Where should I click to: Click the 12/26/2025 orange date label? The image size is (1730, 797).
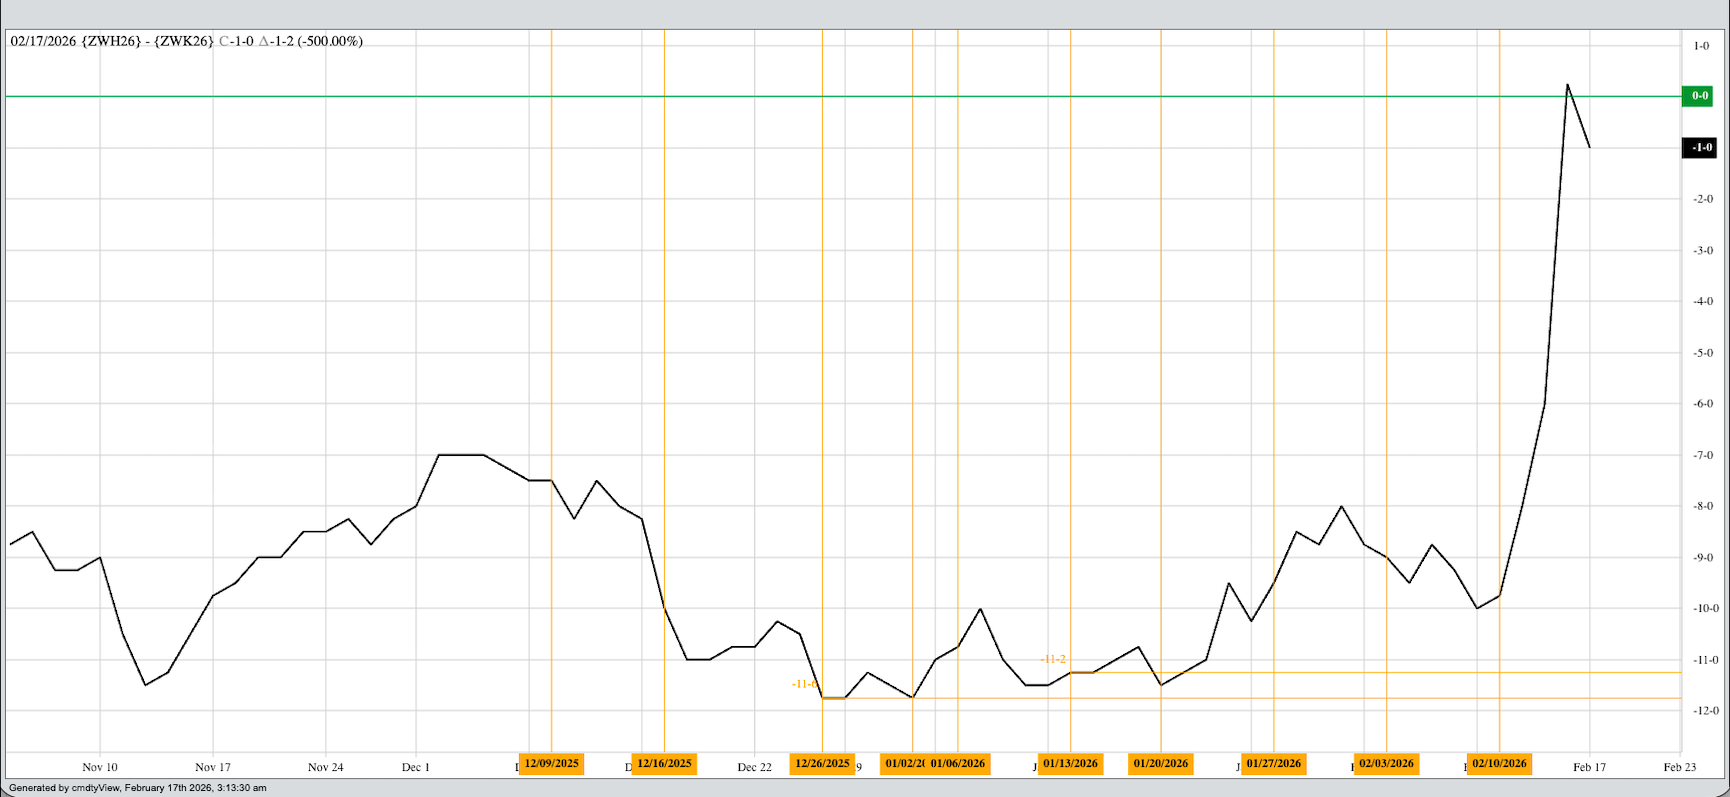coord(822,764)
